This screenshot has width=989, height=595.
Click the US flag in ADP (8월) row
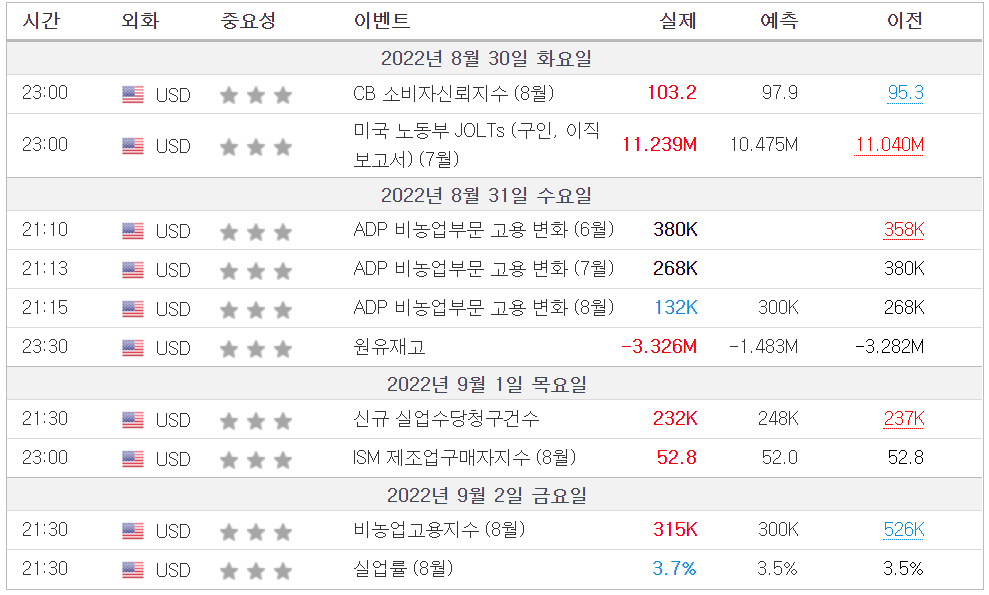(132, 309)
